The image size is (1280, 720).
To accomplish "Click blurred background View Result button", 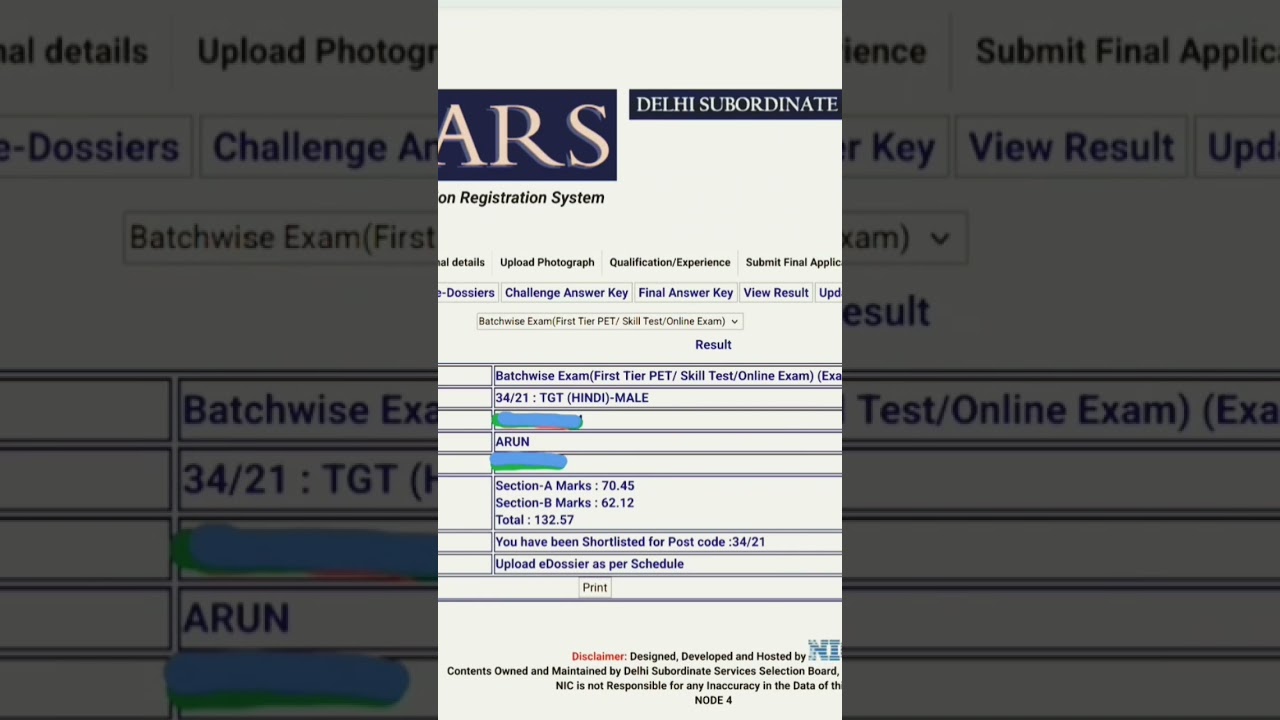I will (1071, 147).
